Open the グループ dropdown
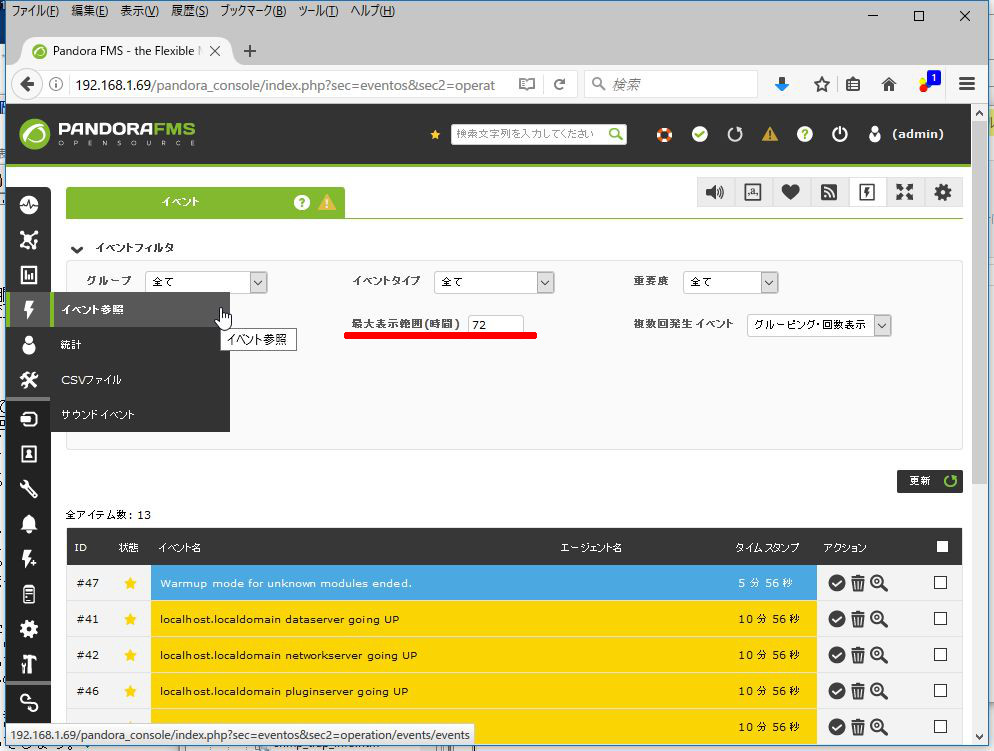This screenshot has width=994, height=751. tap(206, 282)
